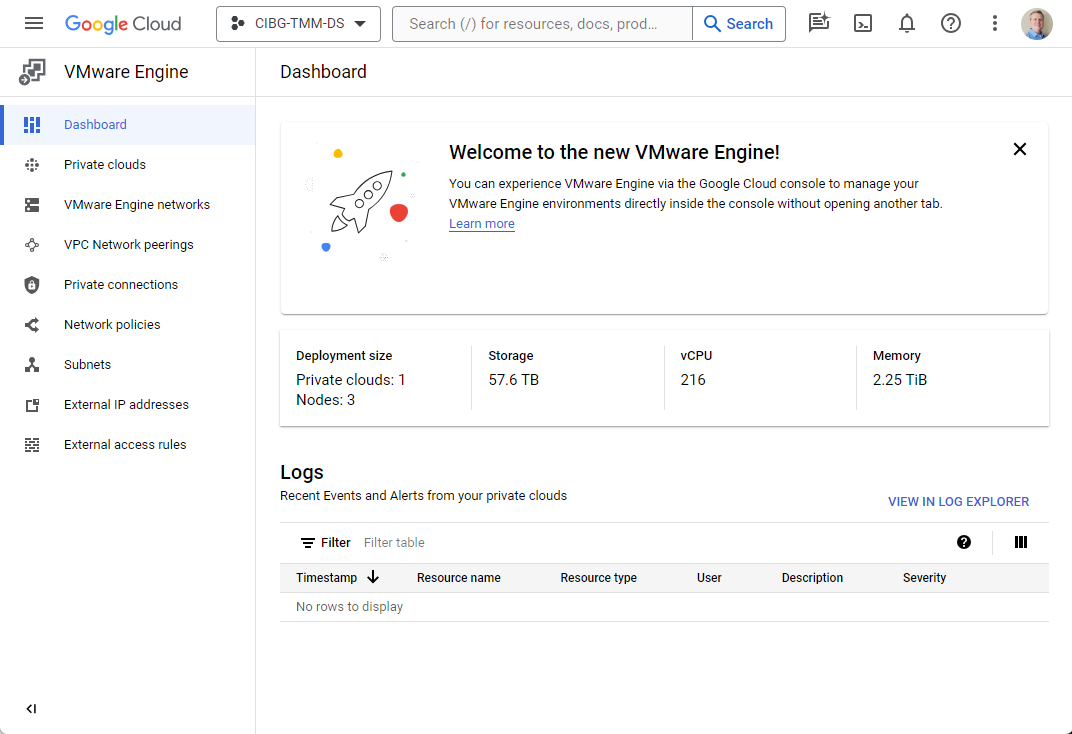The height and width of the screenshot is (734, 1072).
Task: Click the View in Log Explorer link
Action: click(x=958, y=502)
